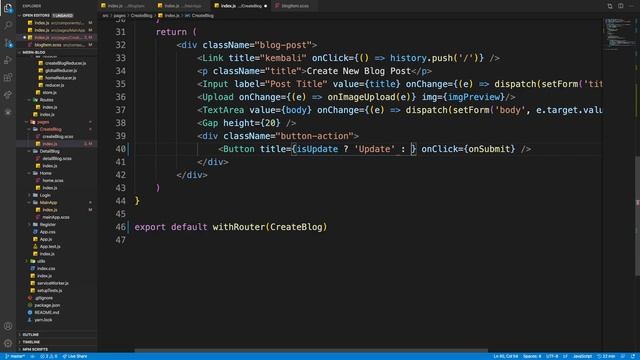
Task: Open mainApp.scss in explorer
Action: (x=56, y=217)
